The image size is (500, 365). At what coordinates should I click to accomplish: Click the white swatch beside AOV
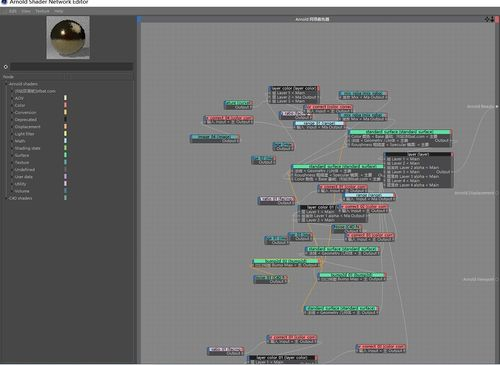(65, 98)
